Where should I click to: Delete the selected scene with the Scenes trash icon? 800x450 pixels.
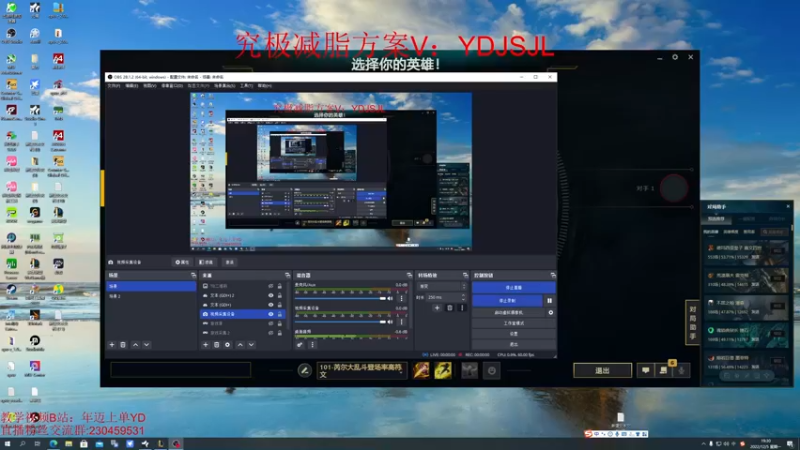point(123,345)
